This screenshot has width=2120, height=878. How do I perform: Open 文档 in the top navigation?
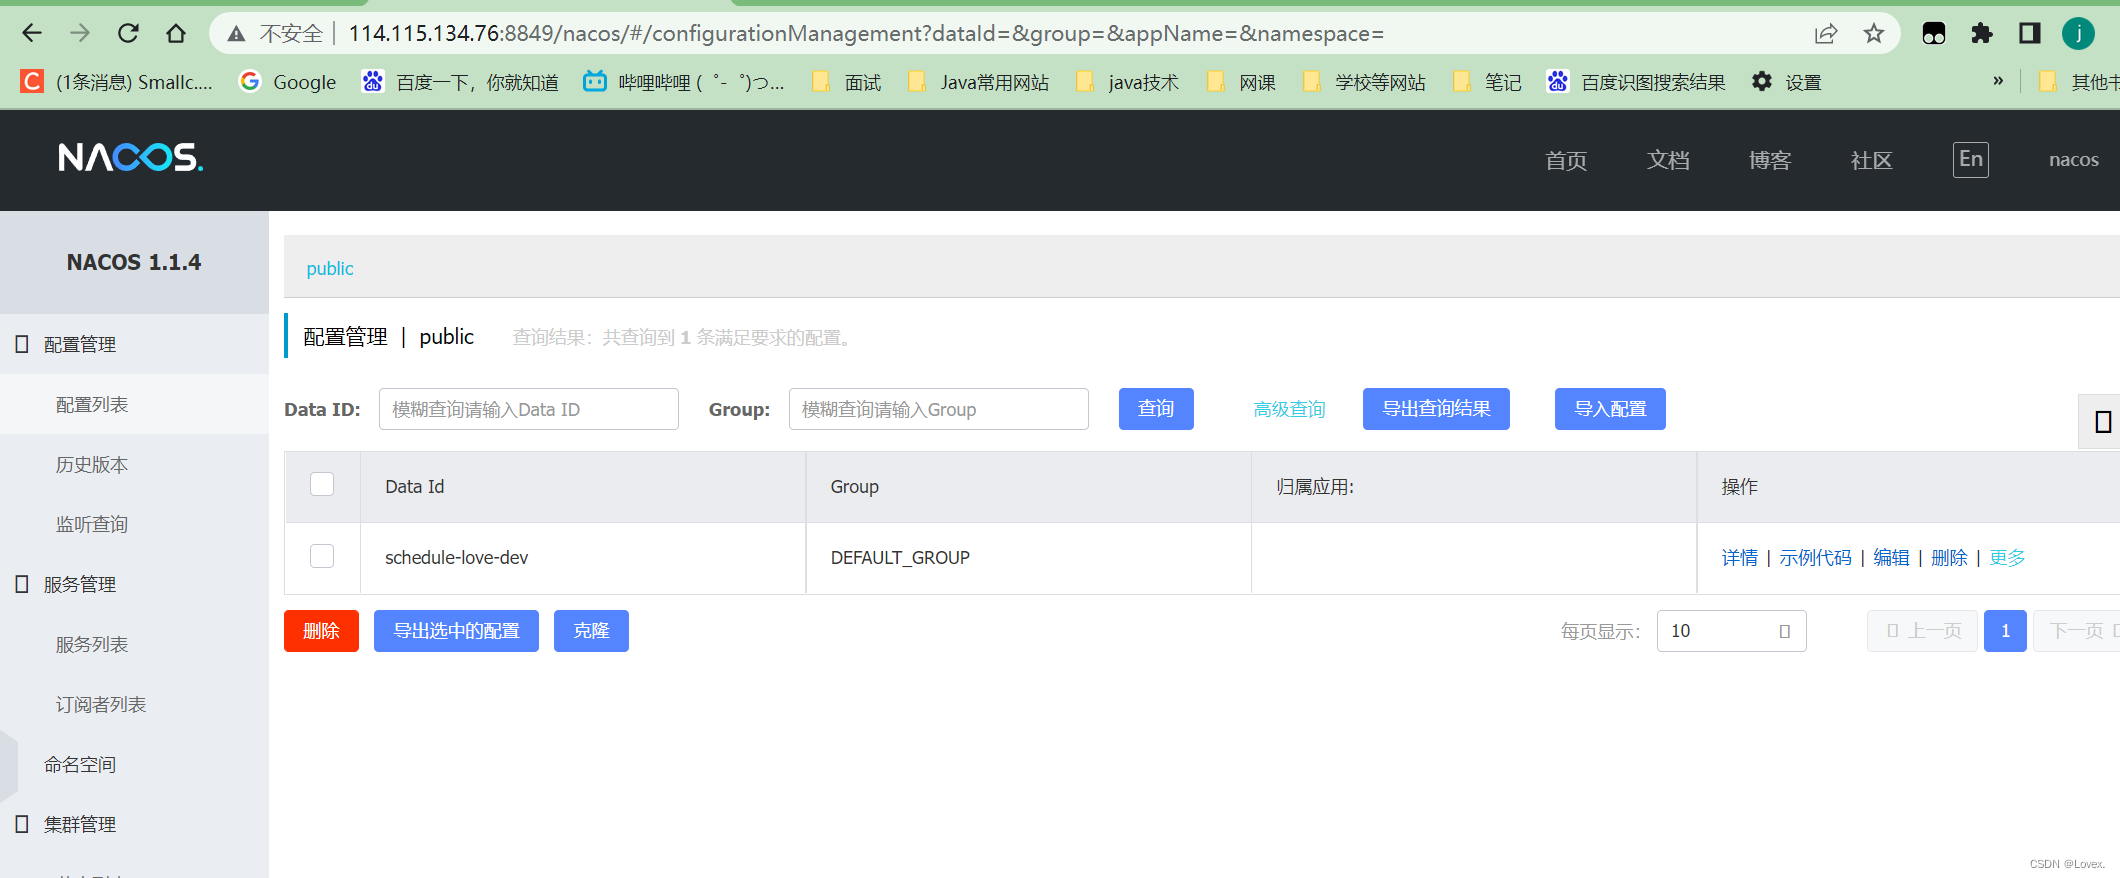(x=1668, y=160)
